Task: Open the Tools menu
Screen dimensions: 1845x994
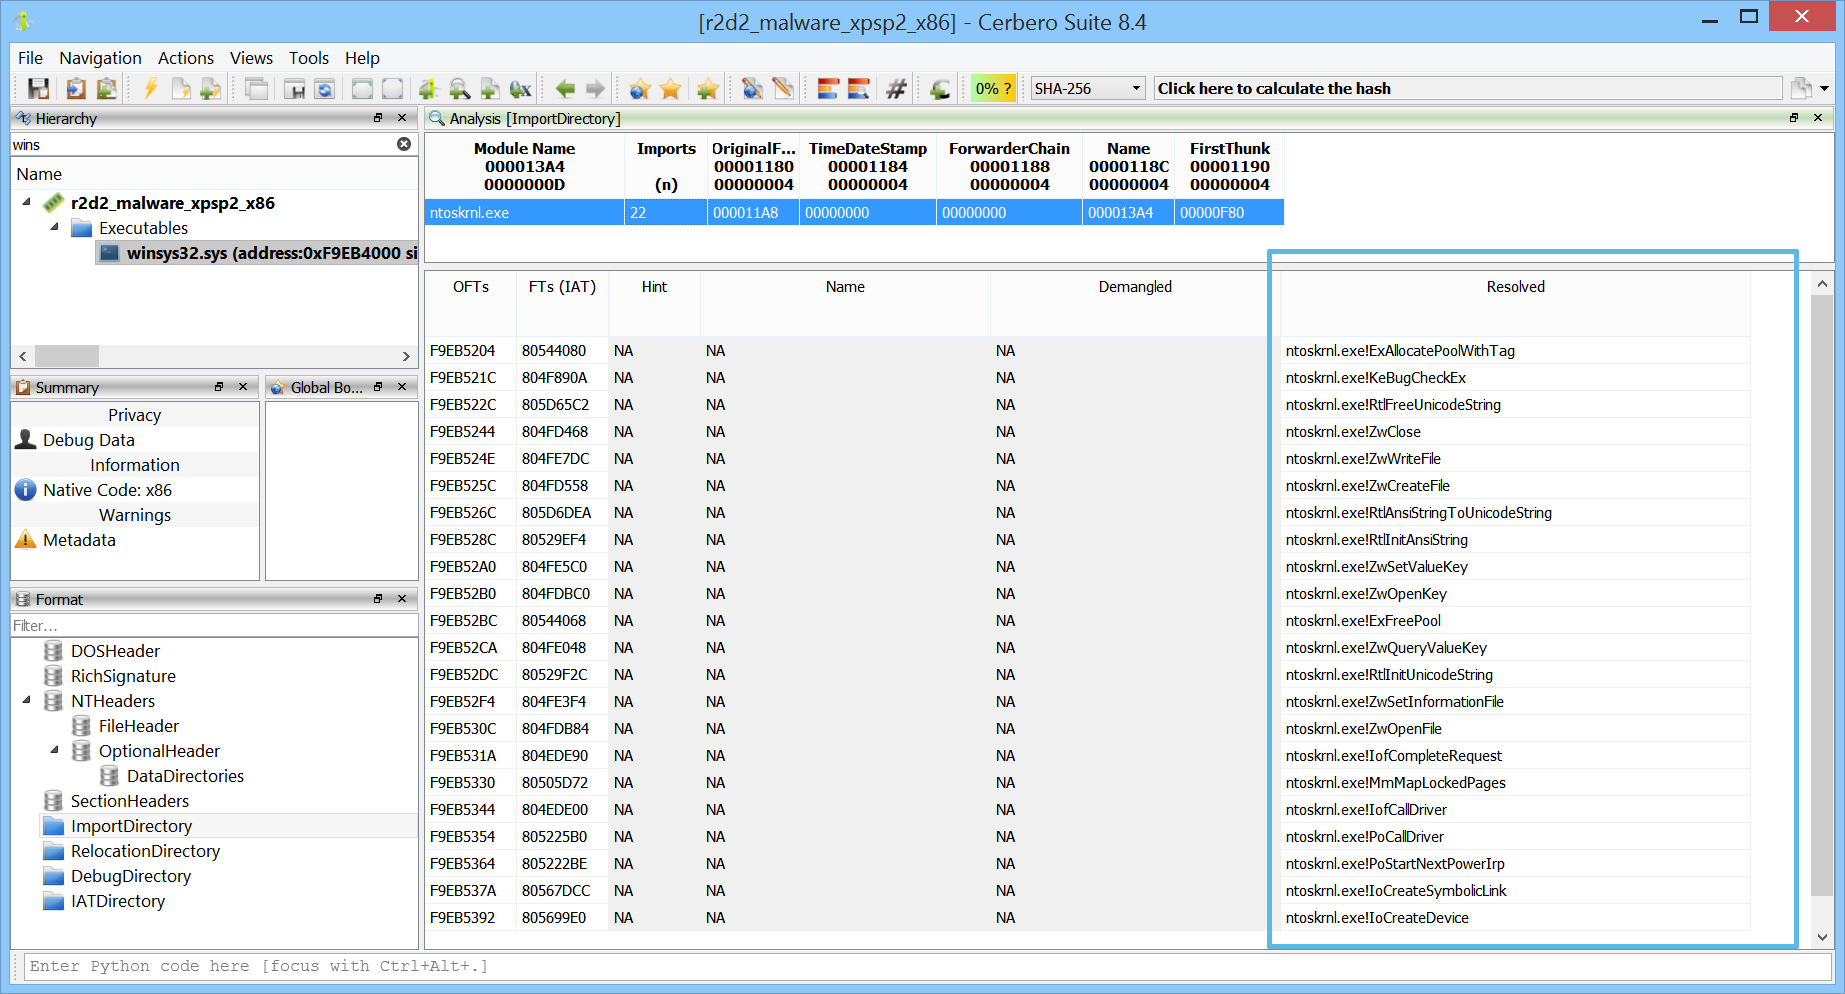Action: pyautogui.click(x=309, y=58)
